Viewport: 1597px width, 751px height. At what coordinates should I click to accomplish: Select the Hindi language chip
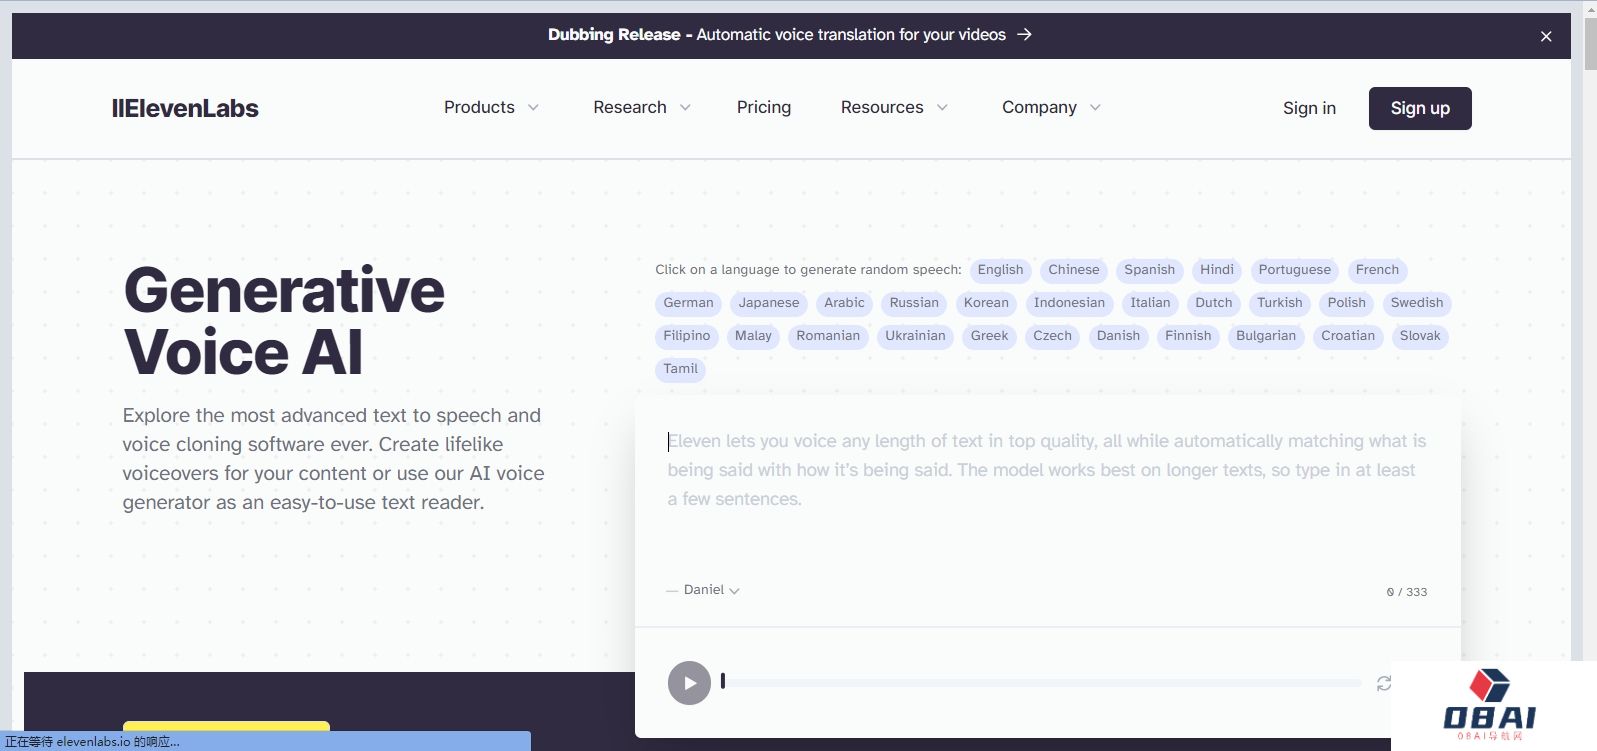click(x=1217, y=270)
